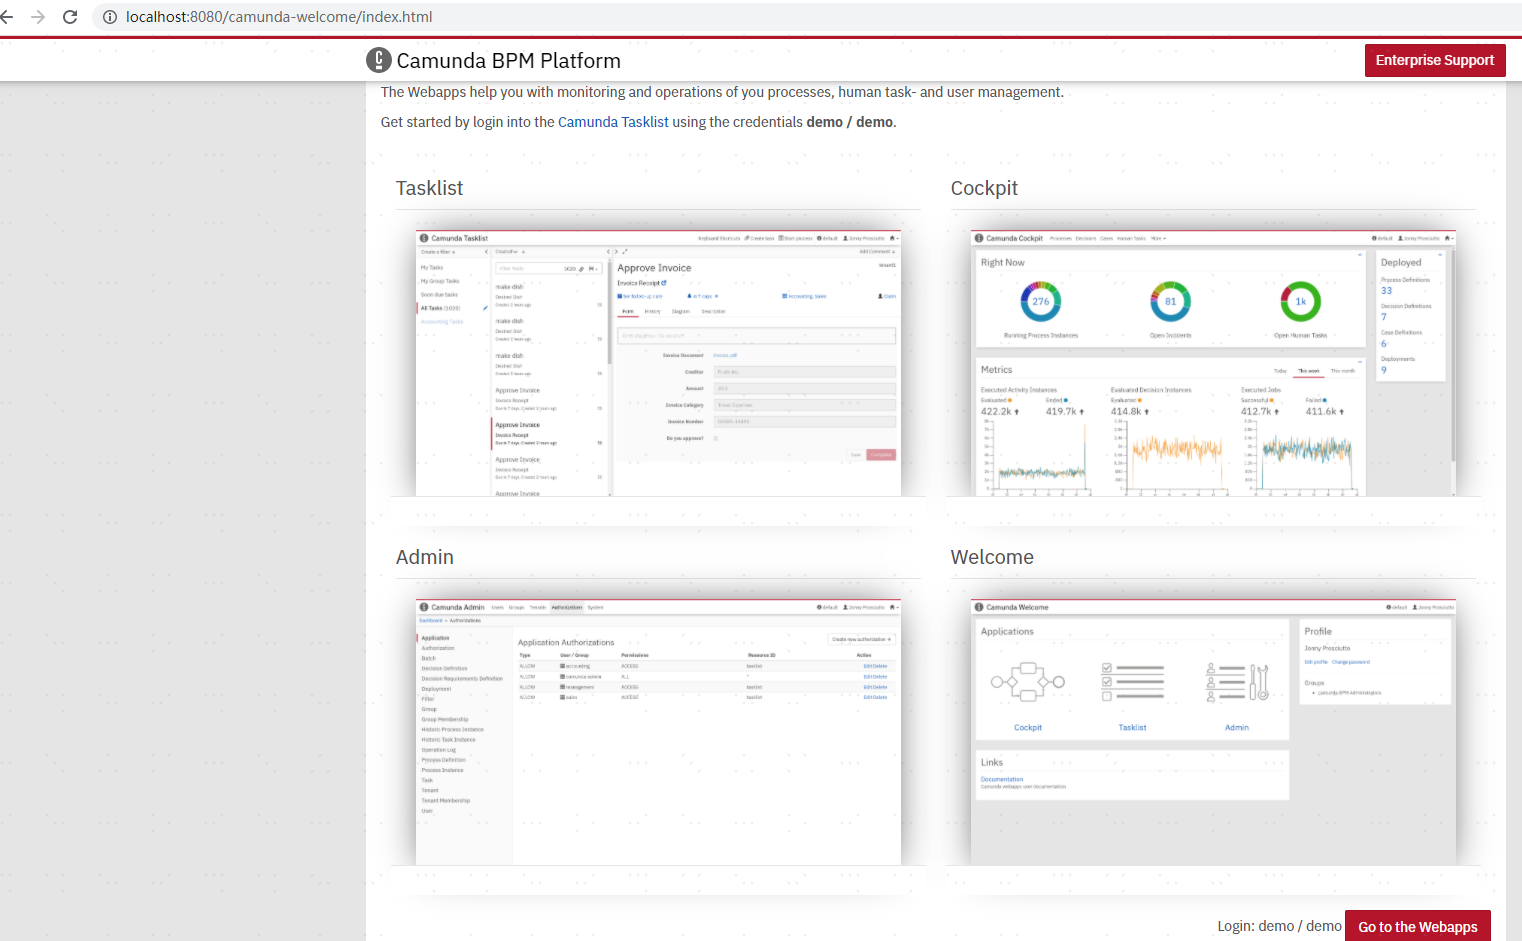Click the Open Incidents donut chart in Cockpit

coord(1170,300)
